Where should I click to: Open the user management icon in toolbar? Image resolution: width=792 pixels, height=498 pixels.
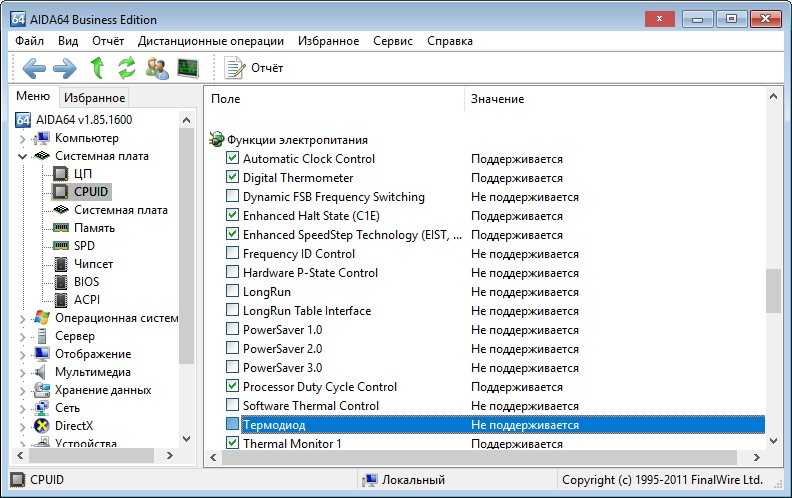pos(157,68)
